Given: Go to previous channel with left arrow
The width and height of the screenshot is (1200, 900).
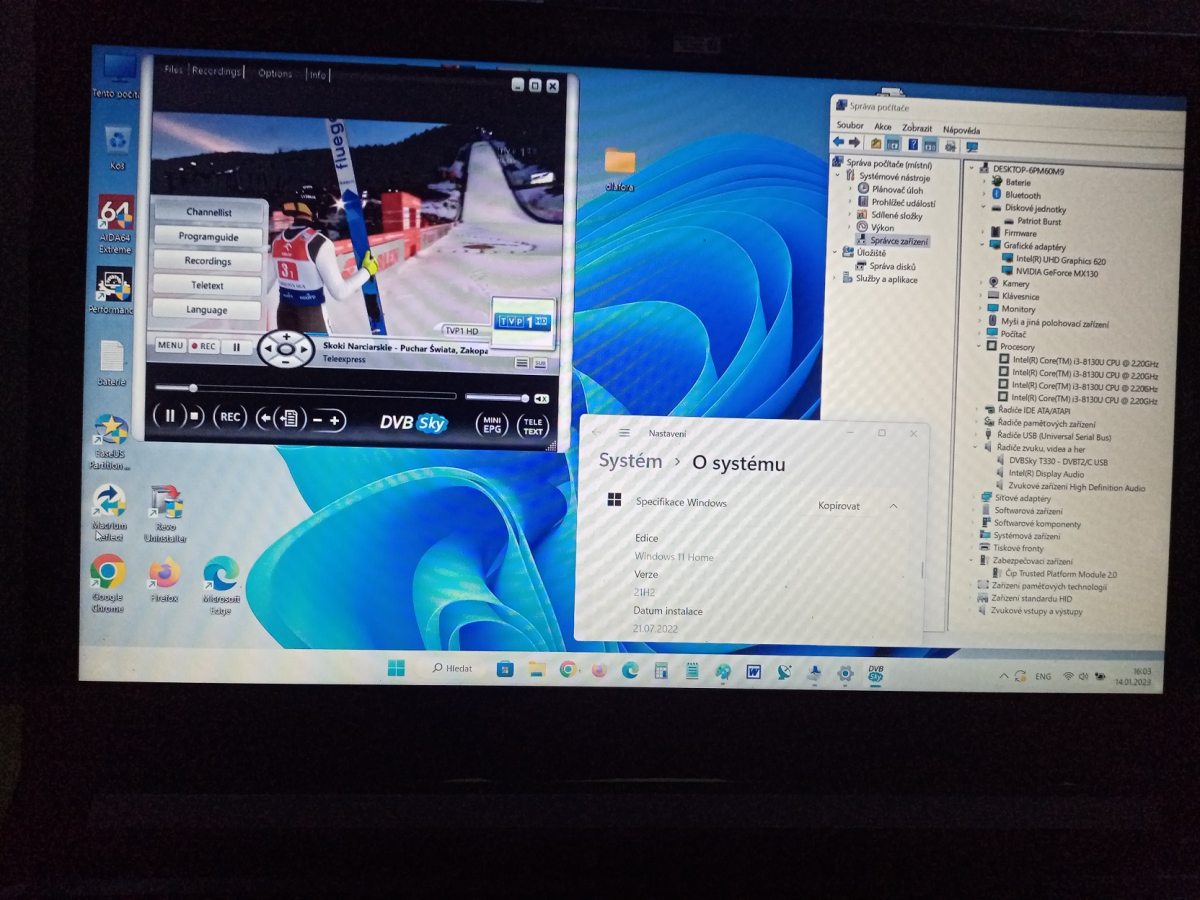Looking at the screenshot, I should coord(264,419).
